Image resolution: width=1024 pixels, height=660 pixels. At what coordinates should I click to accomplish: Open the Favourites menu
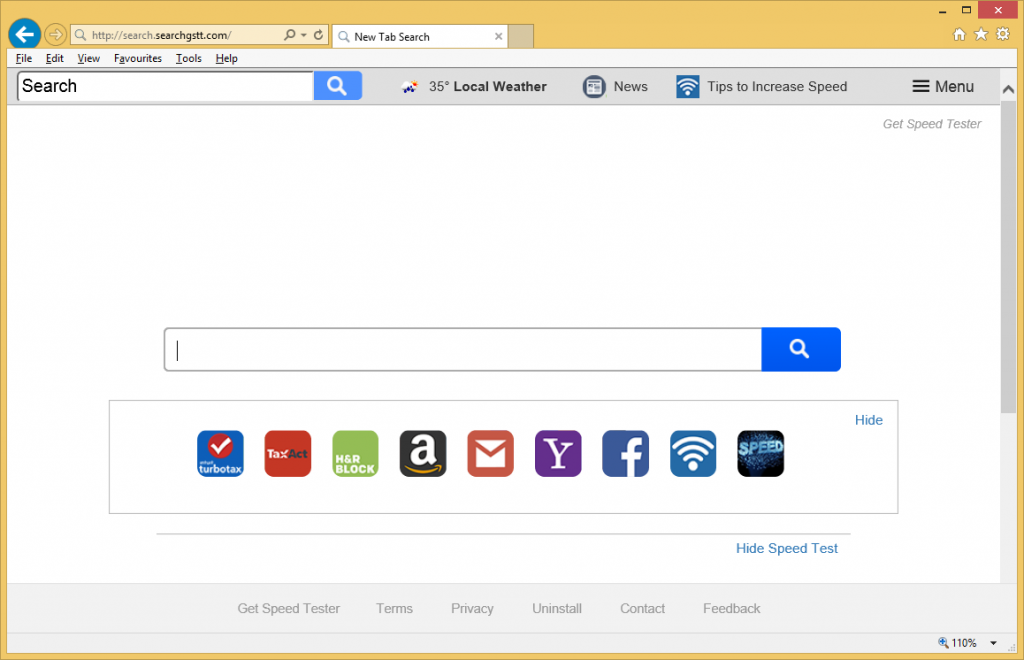coord(138,58)
